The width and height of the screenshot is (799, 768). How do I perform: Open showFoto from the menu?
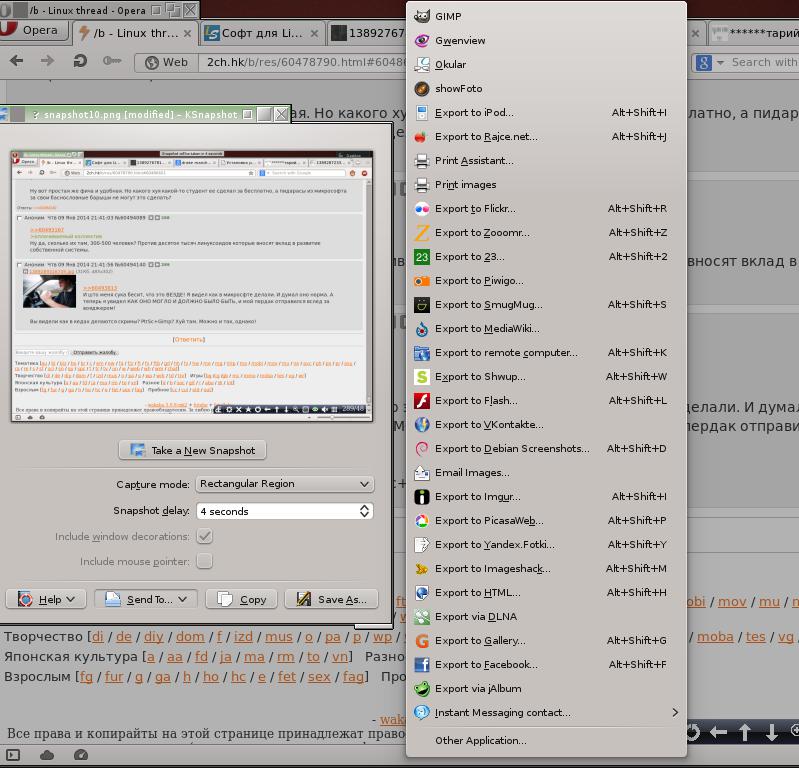546,88
